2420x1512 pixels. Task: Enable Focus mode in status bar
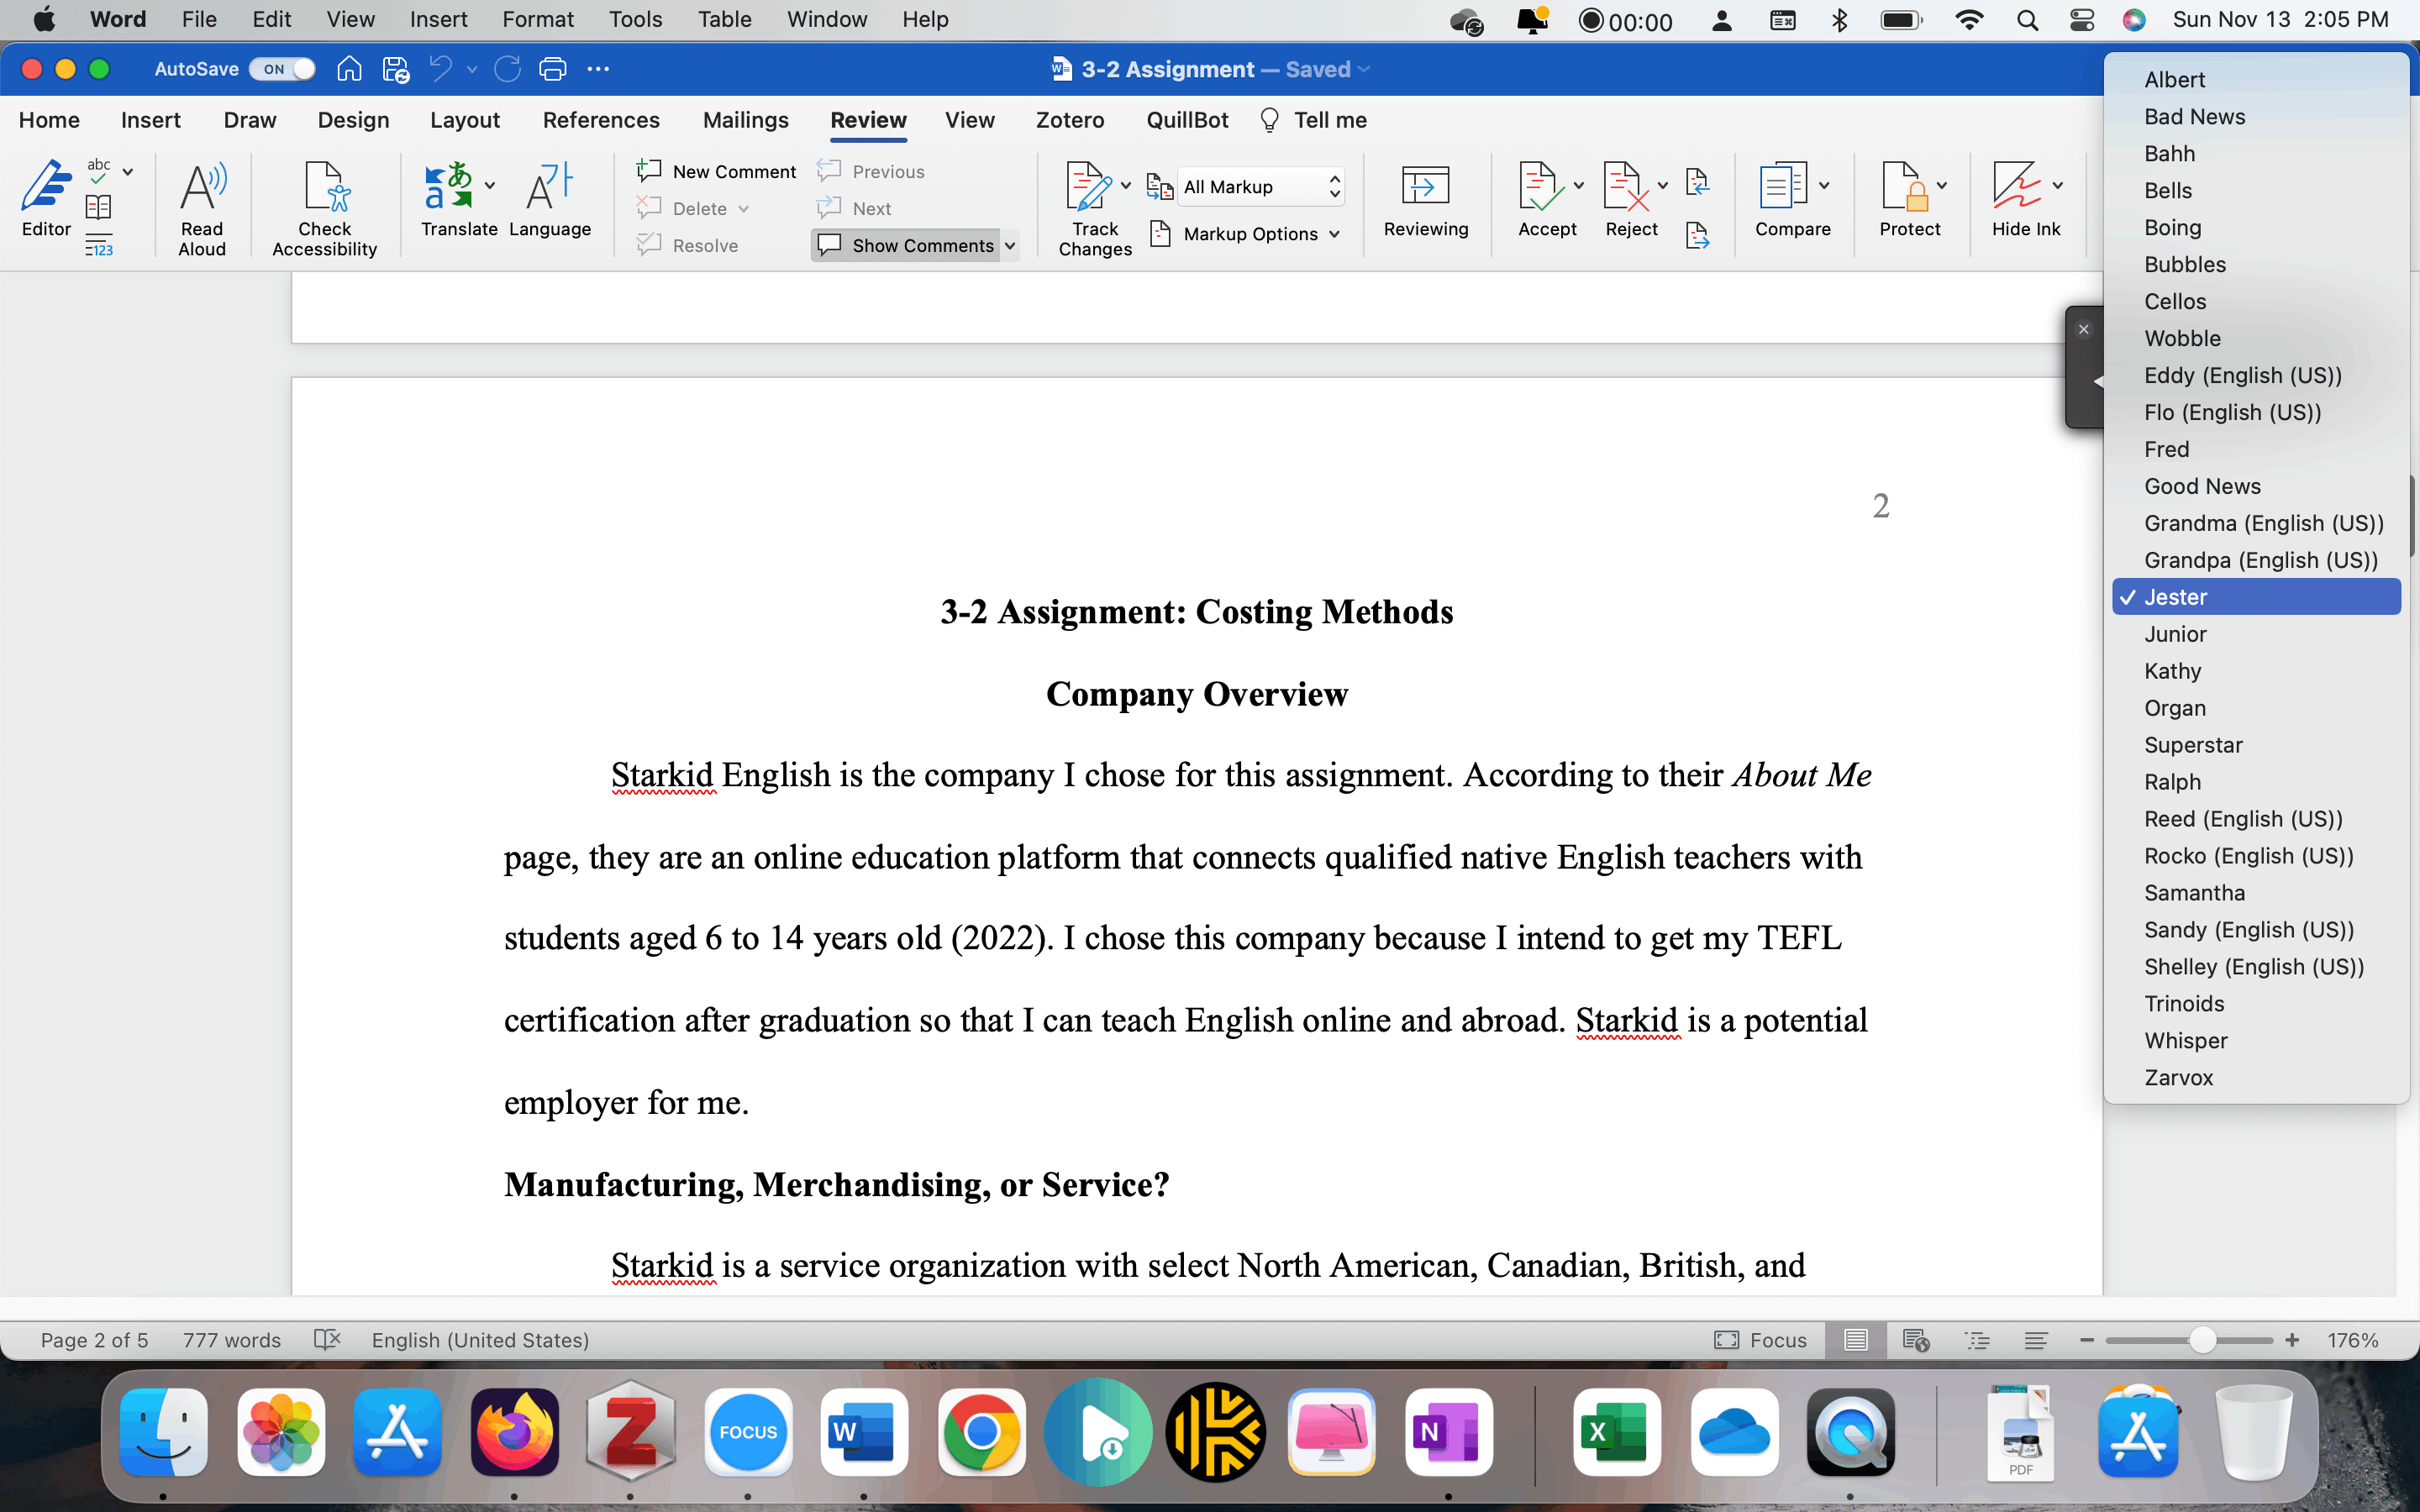(x=1761, y=1340)
